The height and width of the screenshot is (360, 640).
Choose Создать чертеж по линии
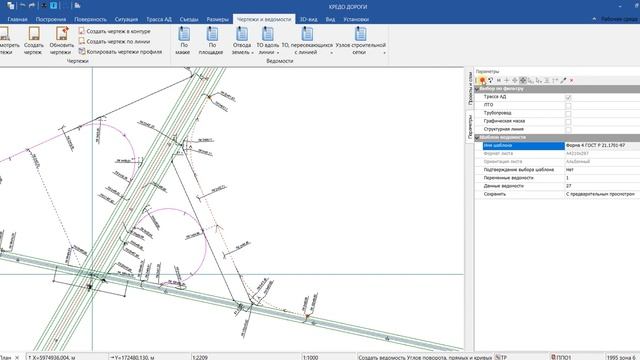(x=114, y=41)
